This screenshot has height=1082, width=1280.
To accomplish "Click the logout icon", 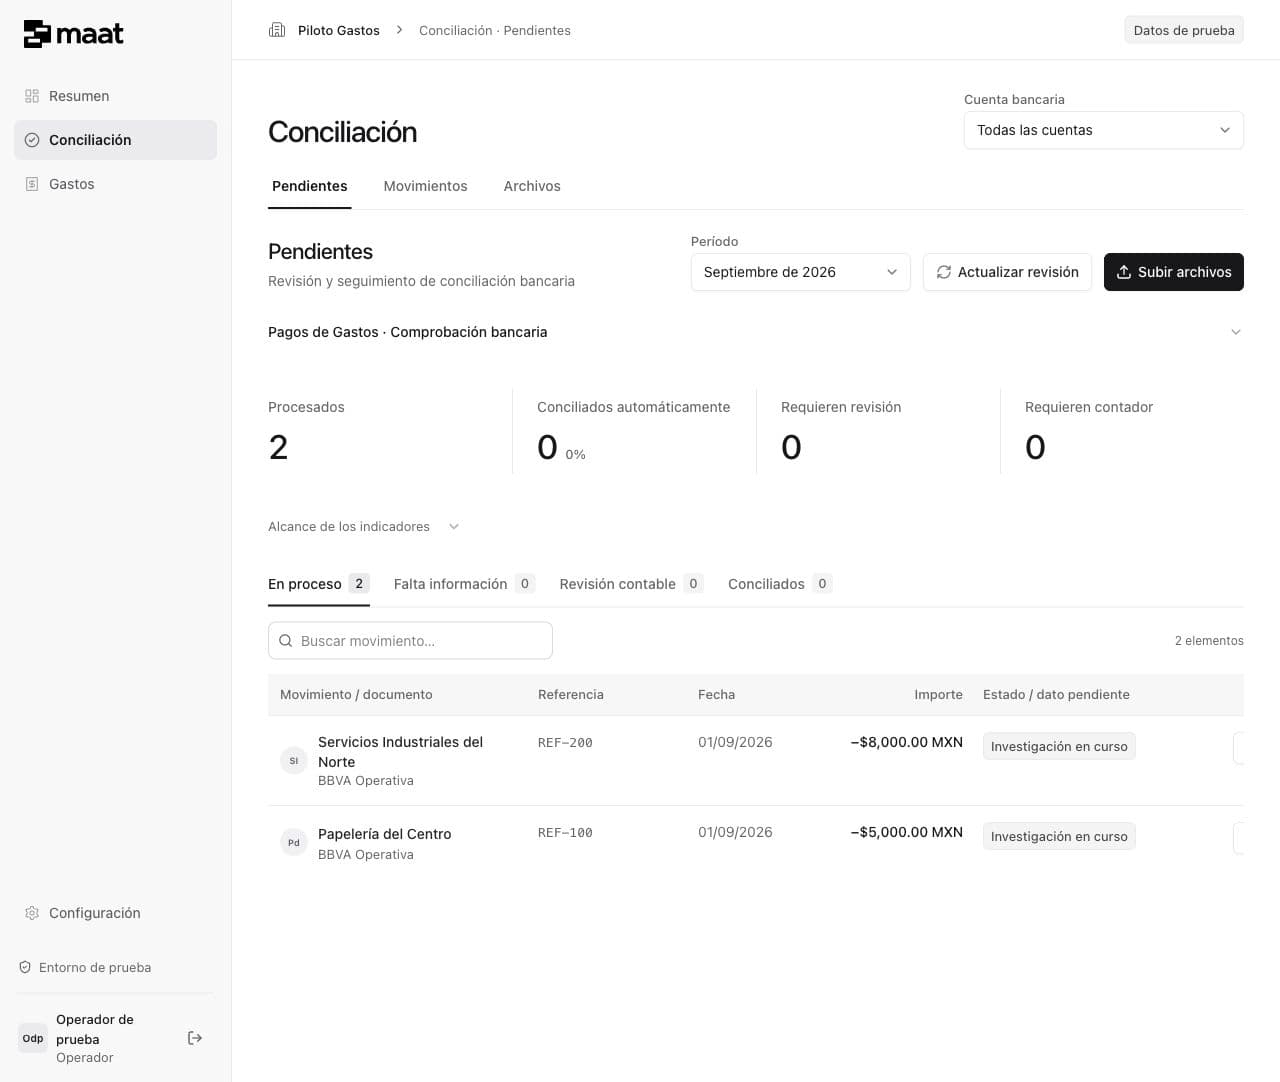I will pyautogui.click(x=195, y=1038).
